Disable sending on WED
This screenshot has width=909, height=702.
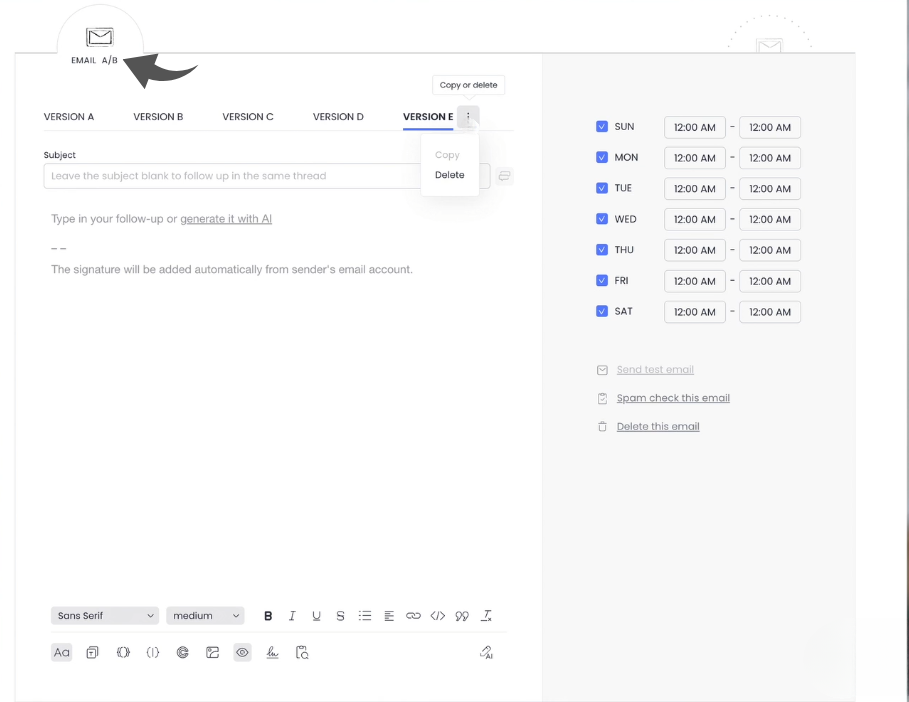(602, 219)
